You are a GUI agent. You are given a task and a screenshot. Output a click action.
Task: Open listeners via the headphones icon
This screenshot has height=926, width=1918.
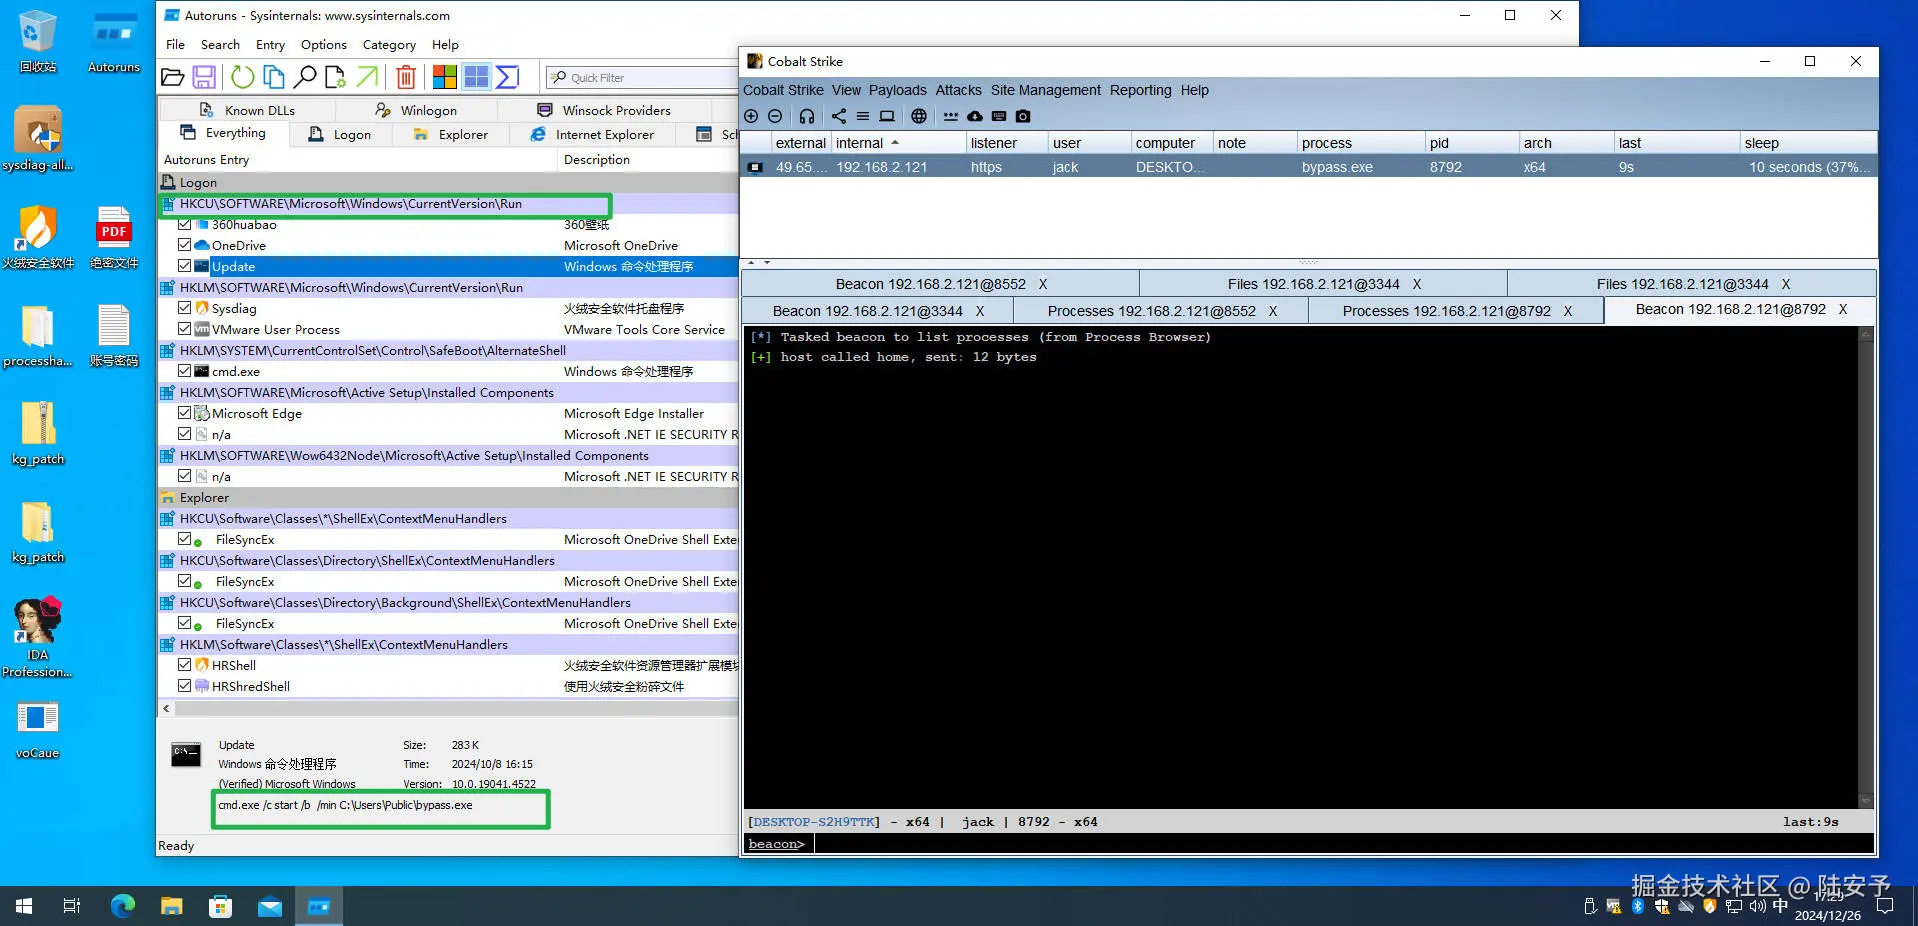807,116
